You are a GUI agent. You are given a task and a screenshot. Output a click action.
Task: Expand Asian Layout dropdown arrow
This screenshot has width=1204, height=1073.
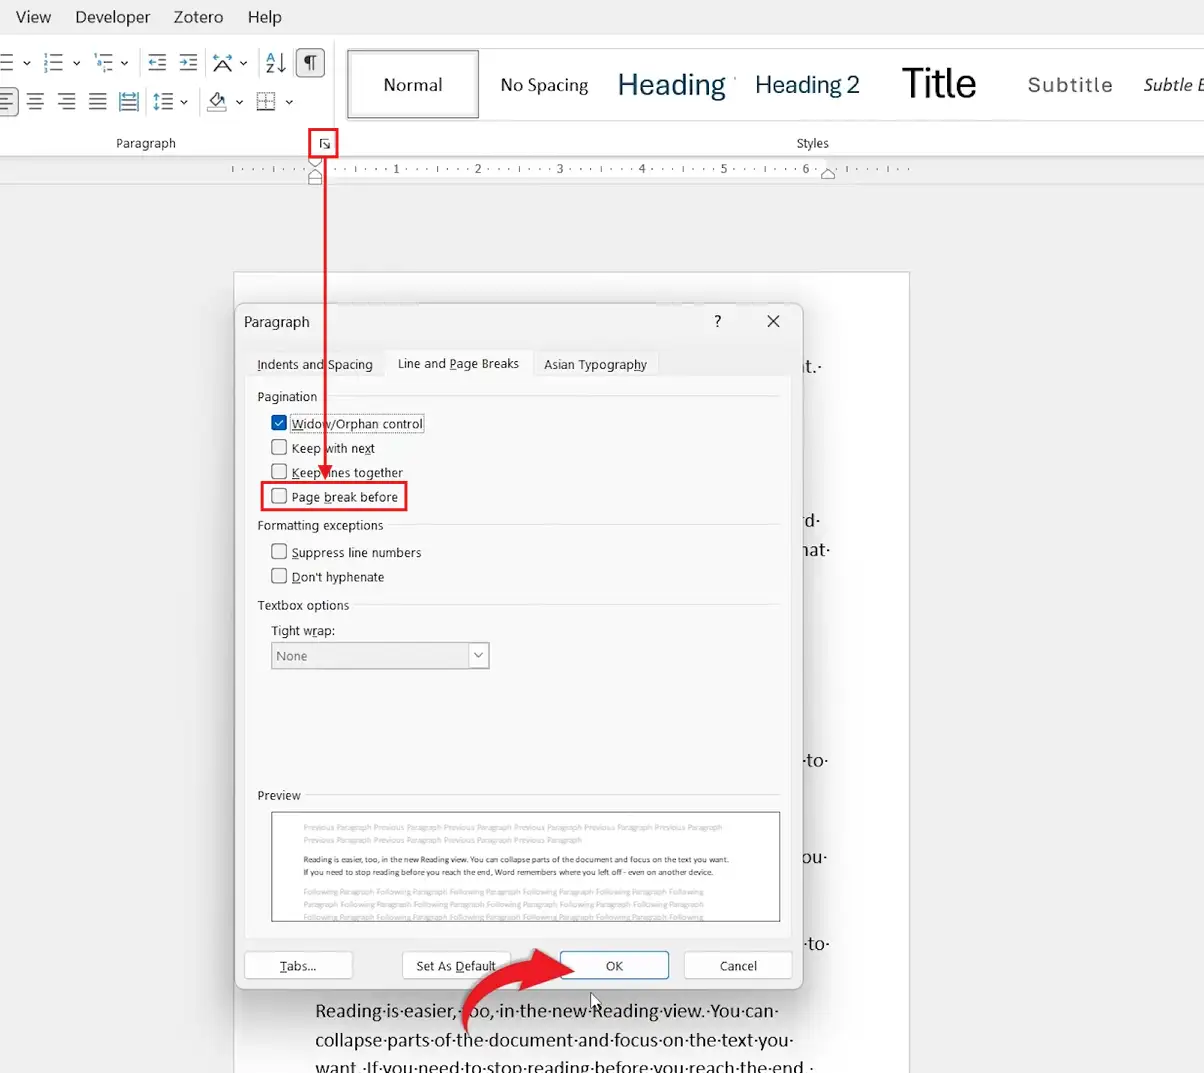(x=244, y=63)
